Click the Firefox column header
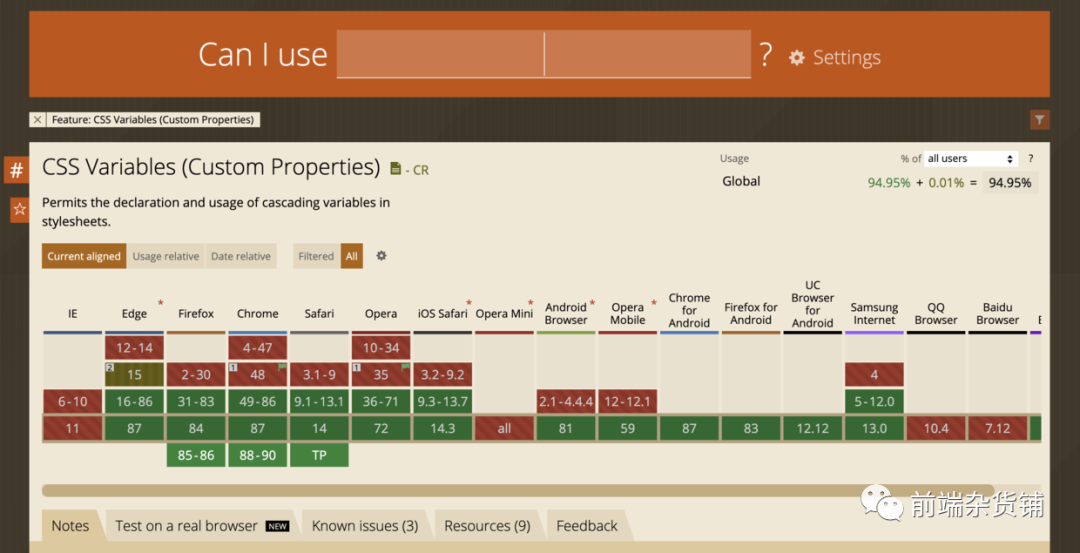This screenshot has height=553, width=1080. [196, 313]
